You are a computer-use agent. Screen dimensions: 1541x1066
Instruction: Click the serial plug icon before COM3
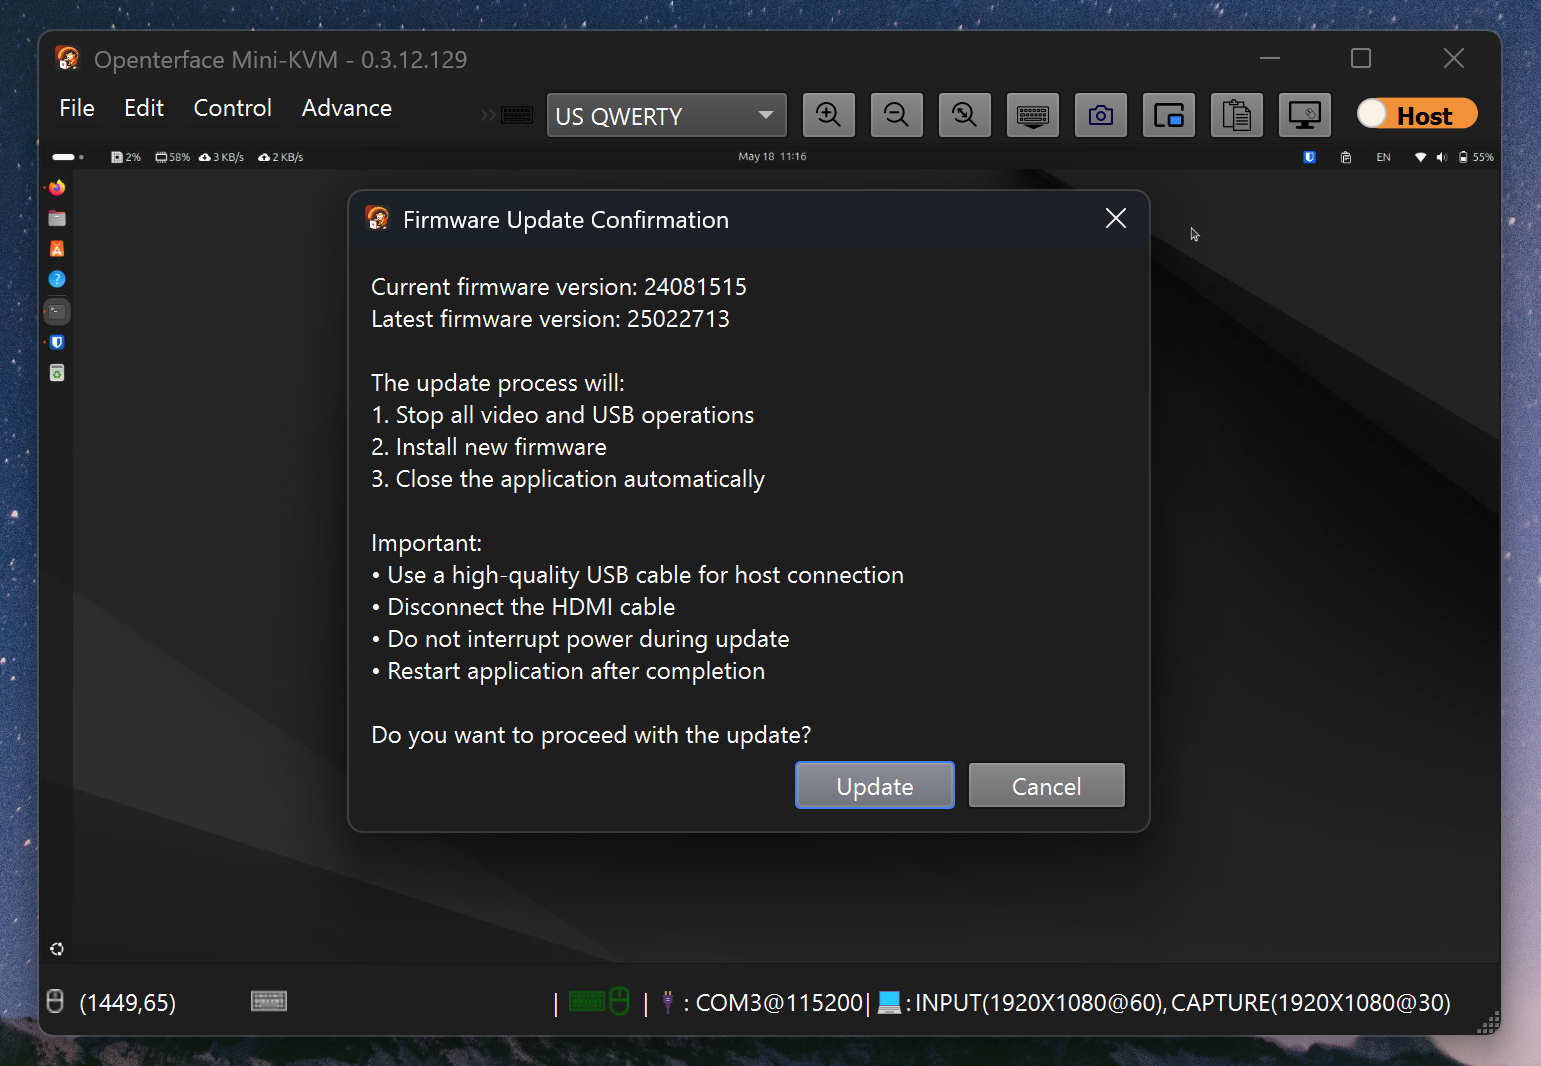[667, 1001]
